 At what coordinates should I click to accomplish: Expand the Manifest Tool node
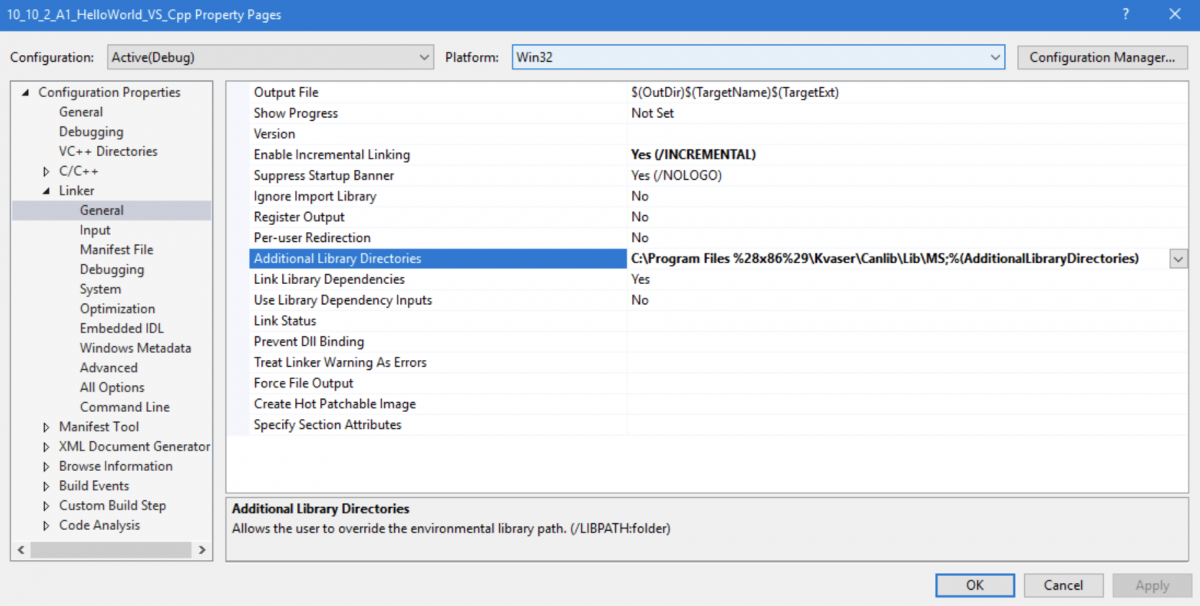point(44,426)
